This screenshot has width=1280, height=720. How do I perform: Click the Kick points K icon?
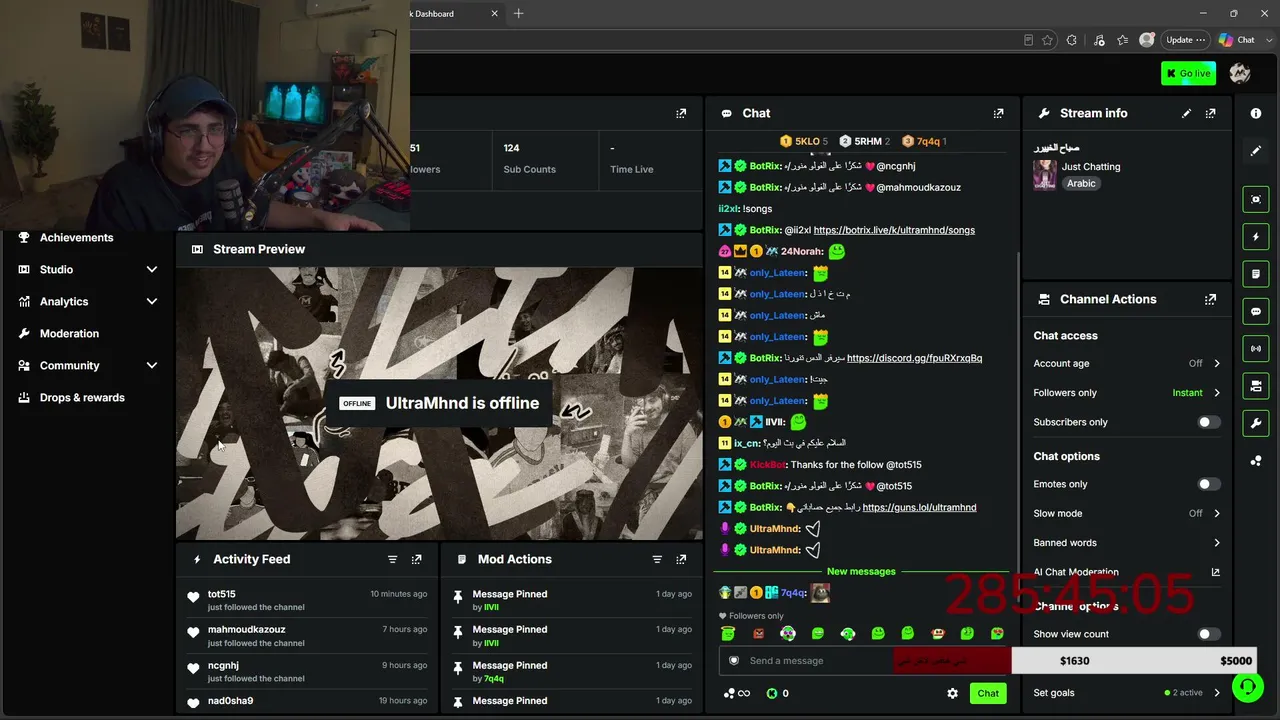[x=772, y=693]
